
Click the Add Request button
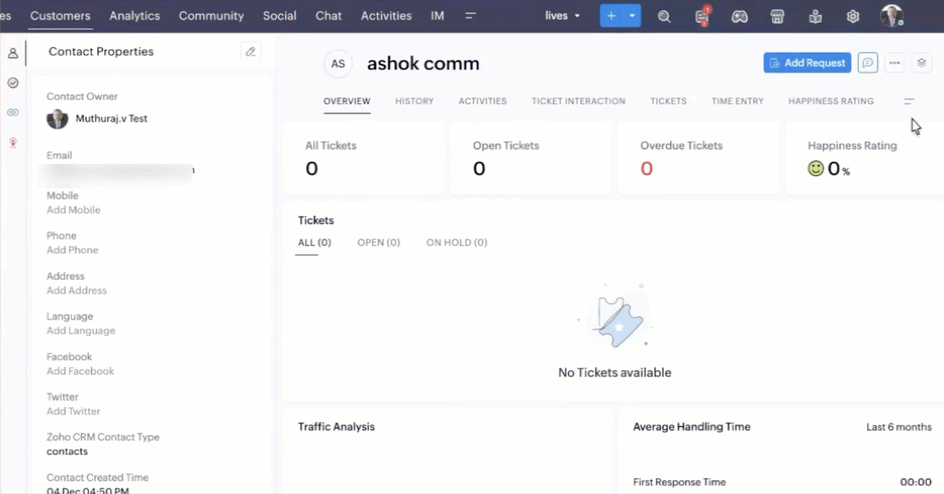[x=807, y=63]
